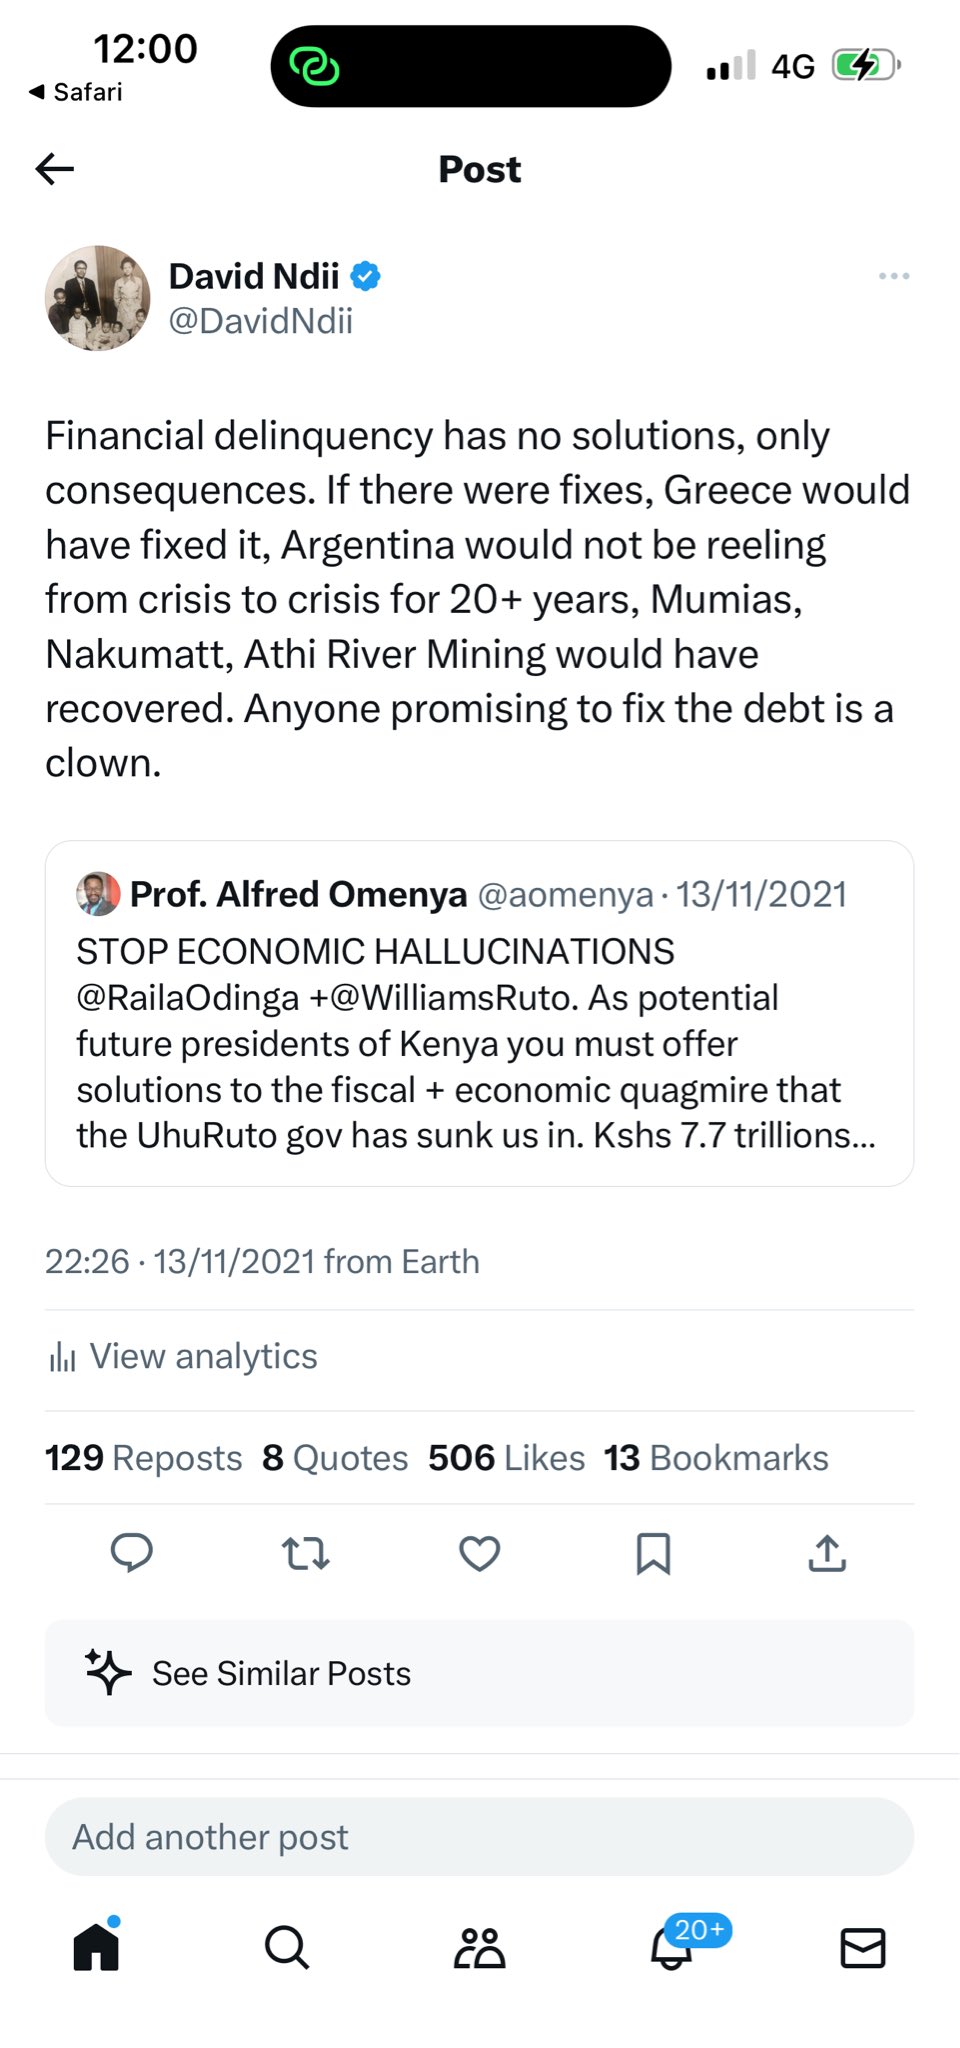Screen dimensions: 960x2048
Task: Open David Ndii's profile picture
Action: pos(97,298)
